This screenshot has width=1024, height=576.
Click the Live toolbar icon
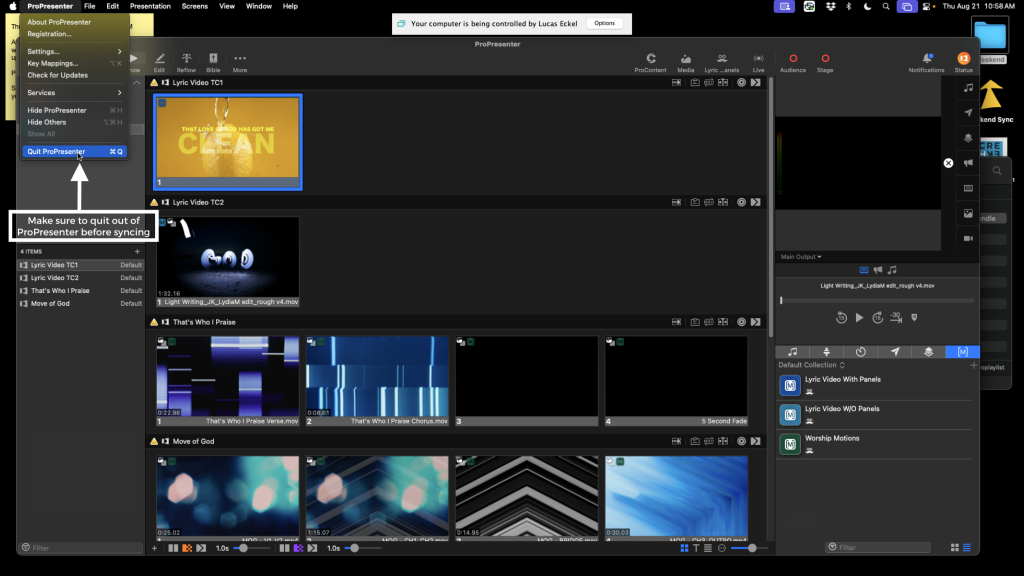758,63
